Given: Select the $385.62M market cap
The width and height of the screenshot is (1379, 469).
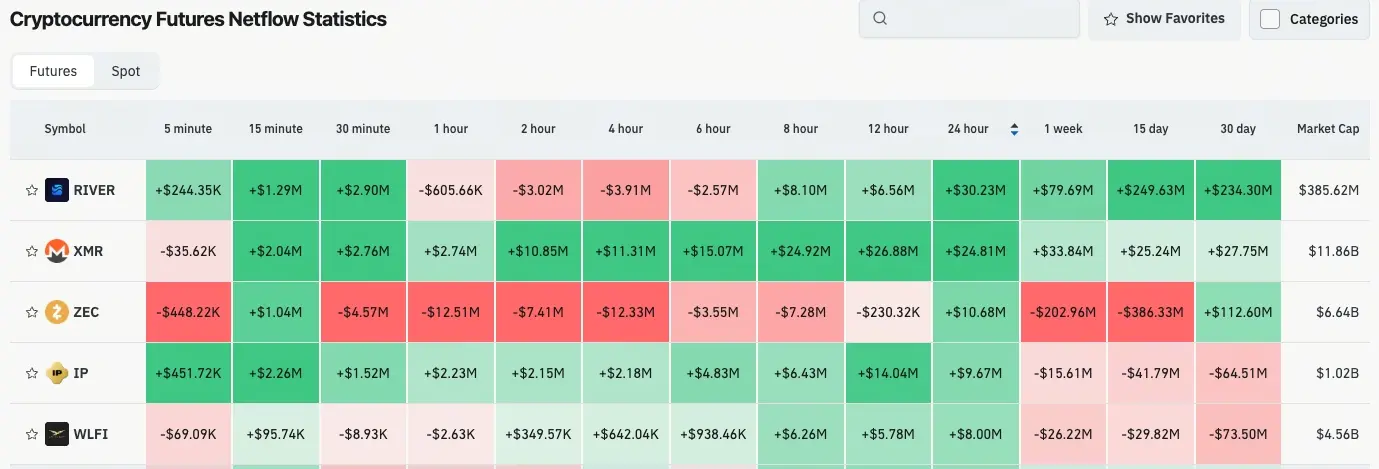Looking at the screenshot, I should point(1328,190).
